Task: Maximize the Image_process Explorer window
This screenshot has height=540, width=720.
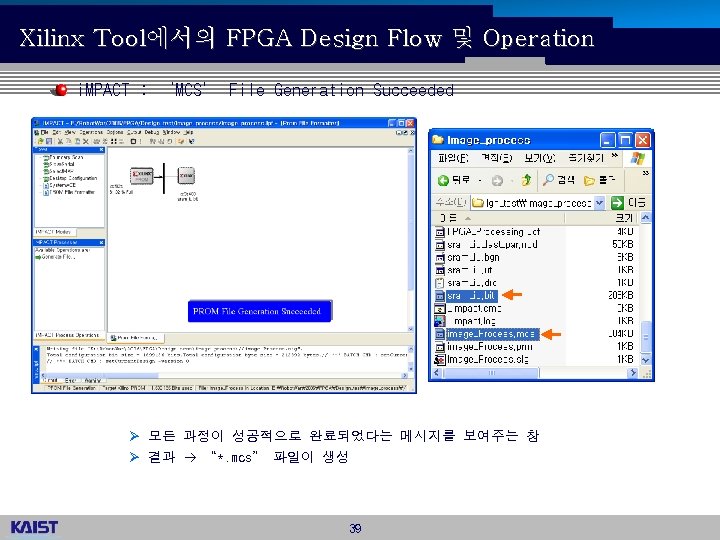Action: 624,140
